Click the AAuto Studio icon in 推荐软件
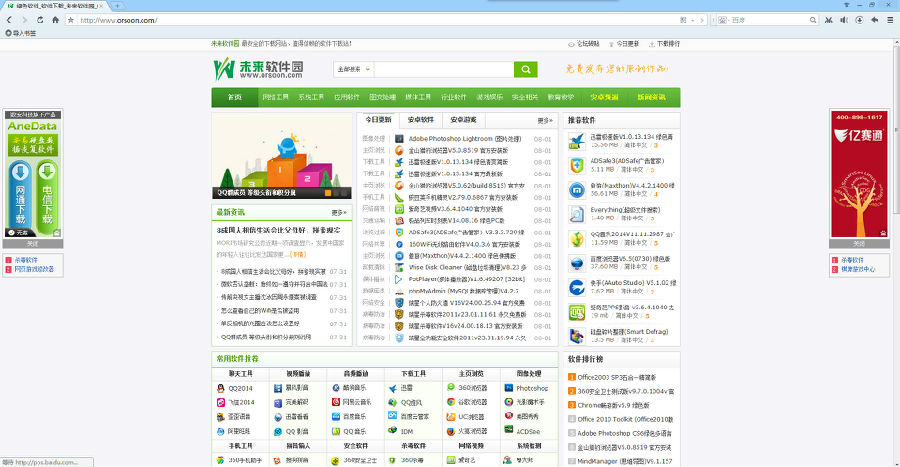The image size is (900, 467). coord(576,287)
